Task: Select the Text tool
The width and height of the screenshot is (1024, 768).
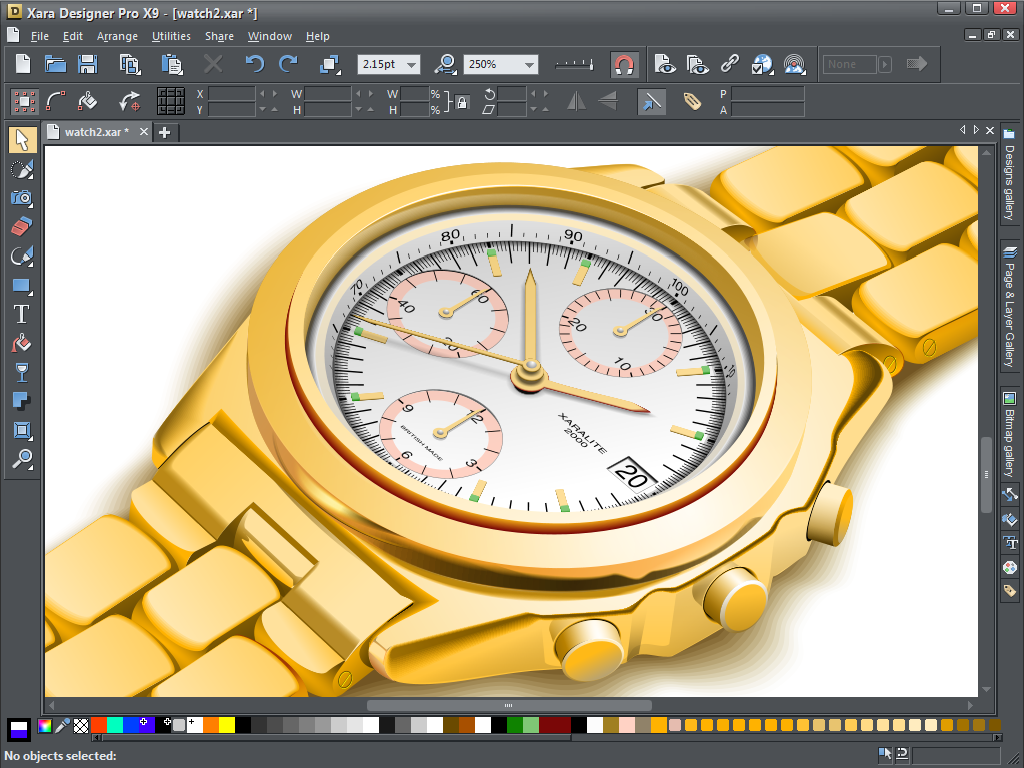Action: 22,313
